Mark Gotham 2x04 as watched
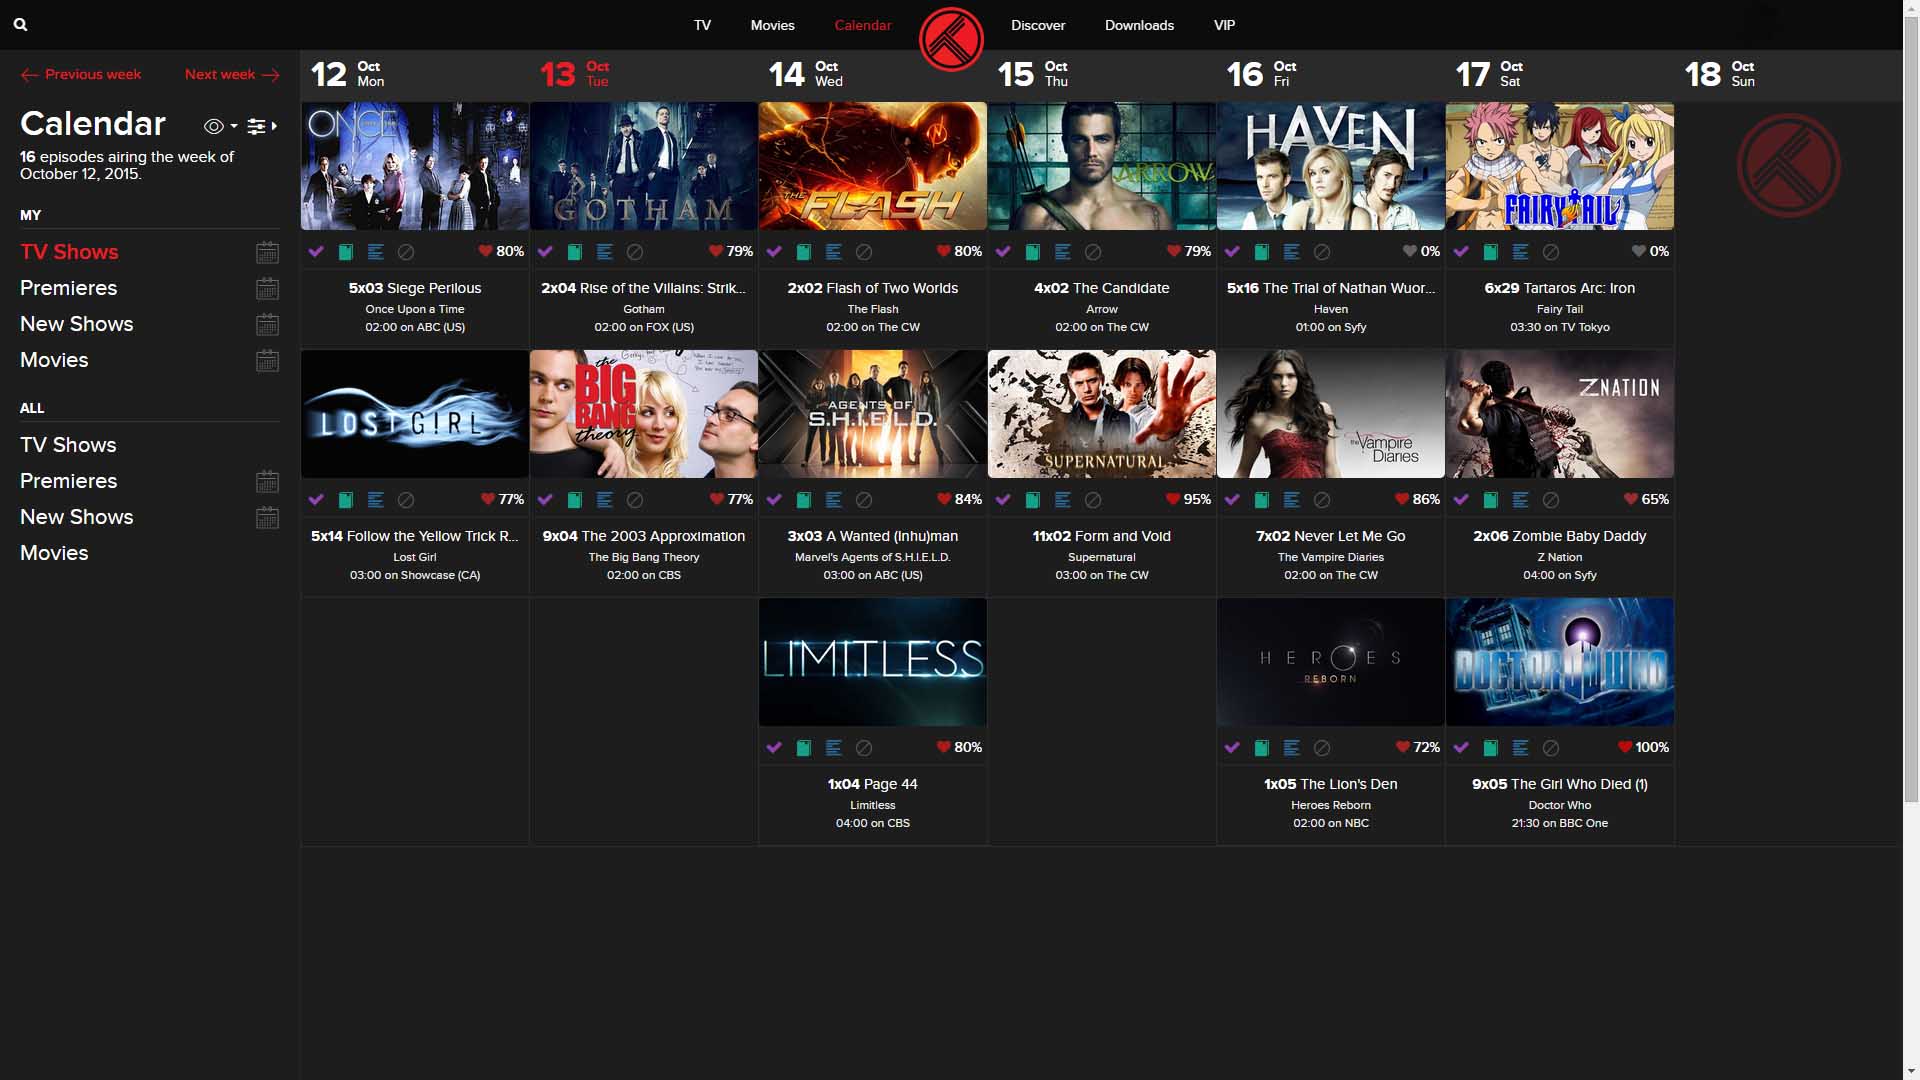1920x1080 pixels. pyautogui.click(x=545, y=252)
